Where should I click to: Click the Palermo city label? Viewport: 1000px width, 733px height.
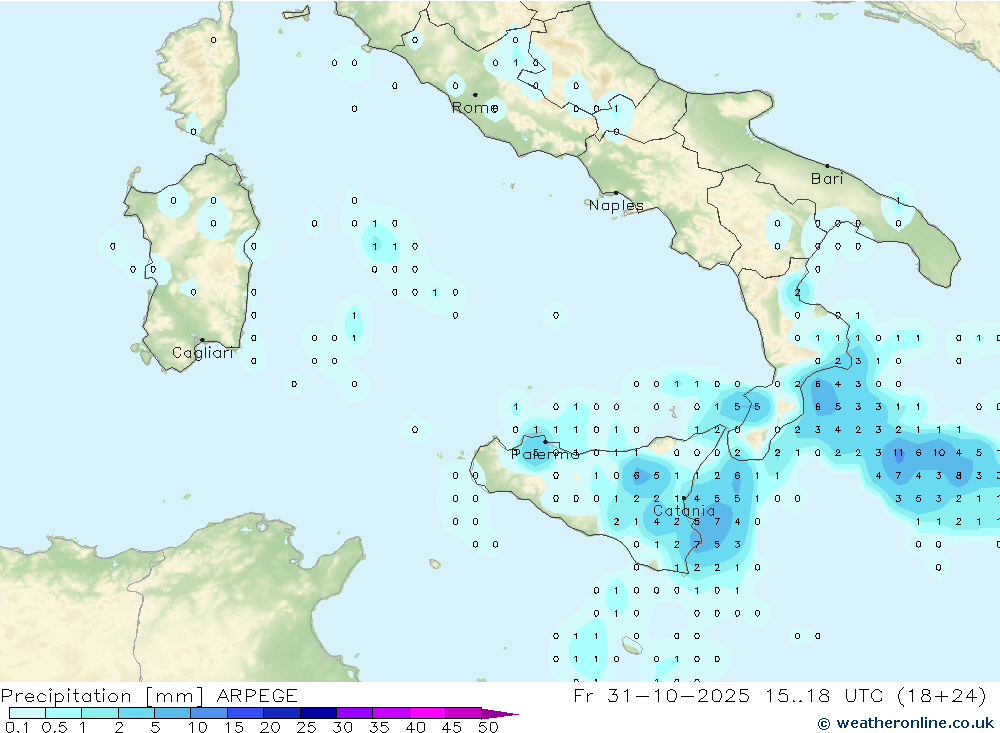click(x=545, y=454)
